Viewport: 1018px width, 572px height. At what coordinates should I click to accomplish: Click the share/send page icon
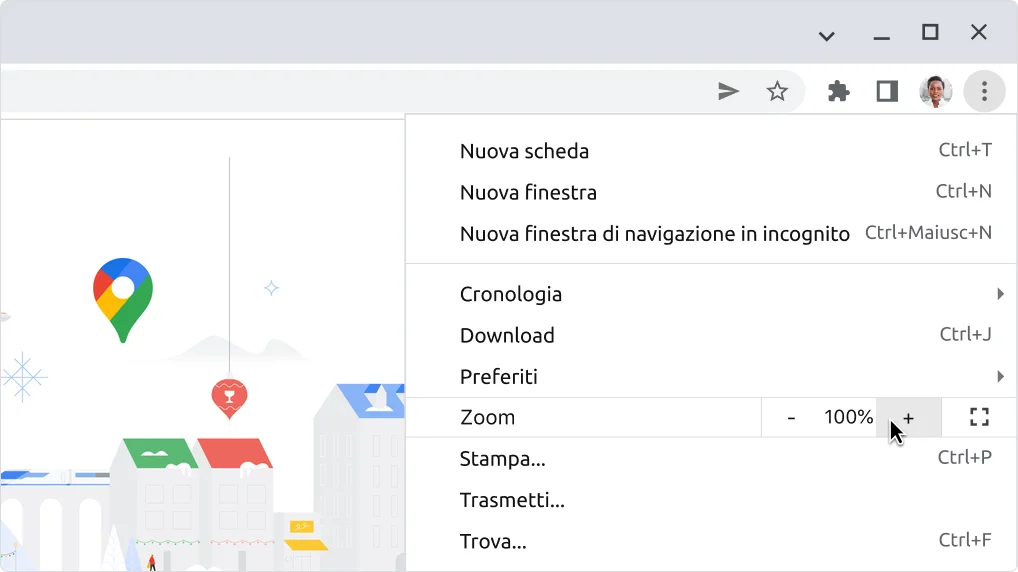728,92
